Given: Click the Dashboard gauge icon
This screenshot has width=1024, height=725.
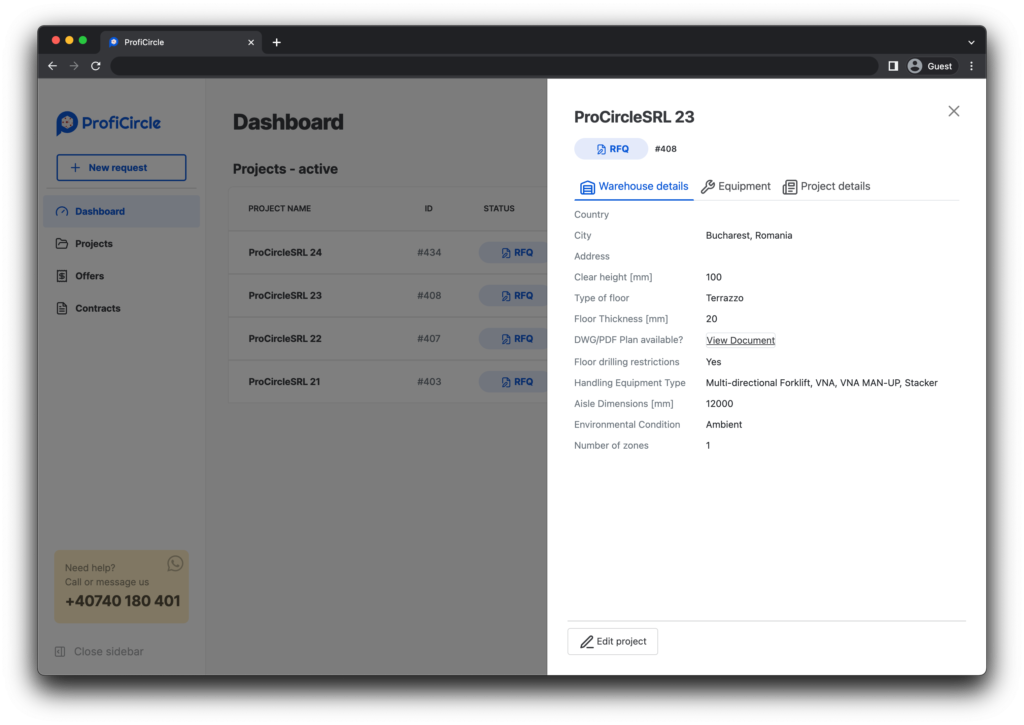Looking at the screenshot, I should coord(62,212).
